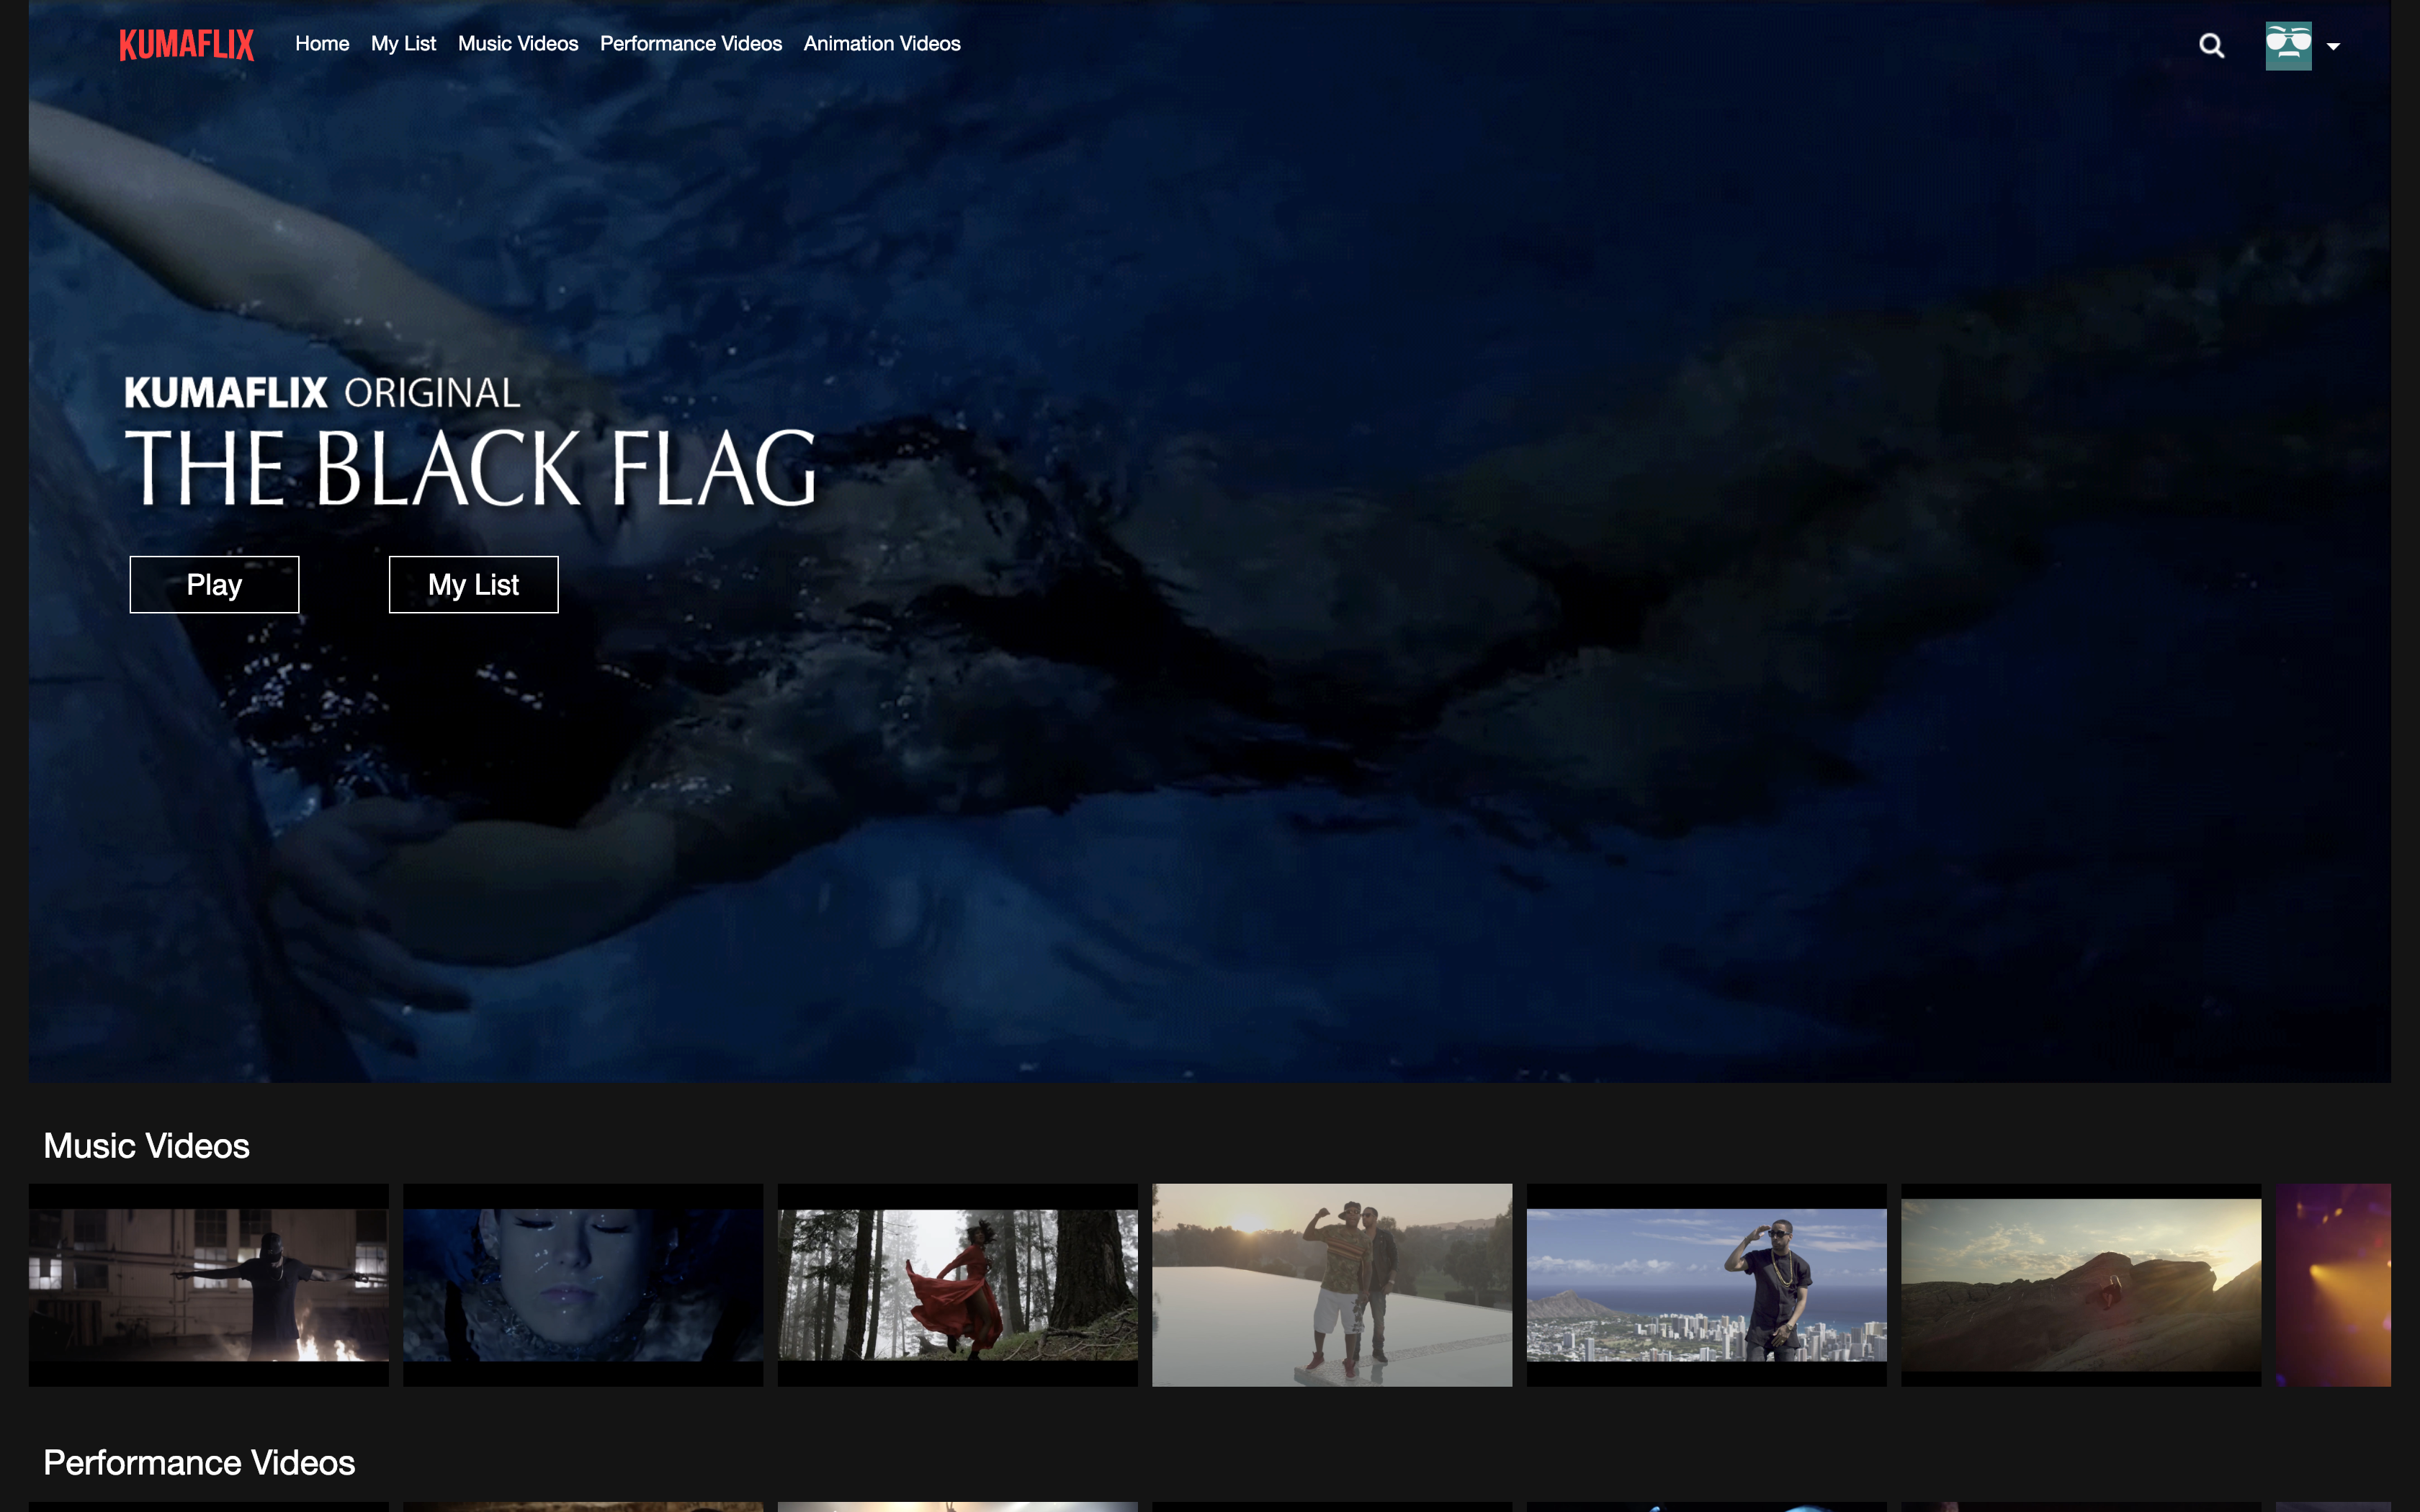Viewport: 2420px width, 1512px height.
Task: Open the search magnifier icon
Action: [2211, 46]
